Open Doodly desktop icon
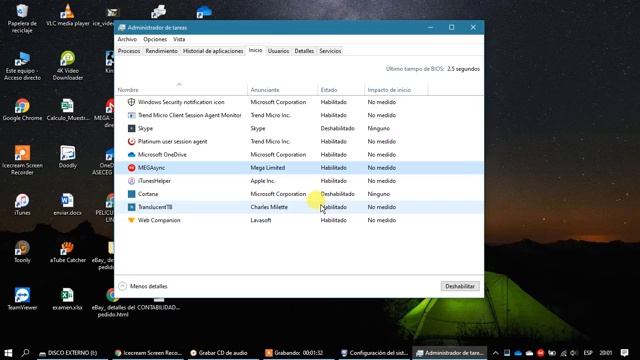640x360 pixels. 67,157
